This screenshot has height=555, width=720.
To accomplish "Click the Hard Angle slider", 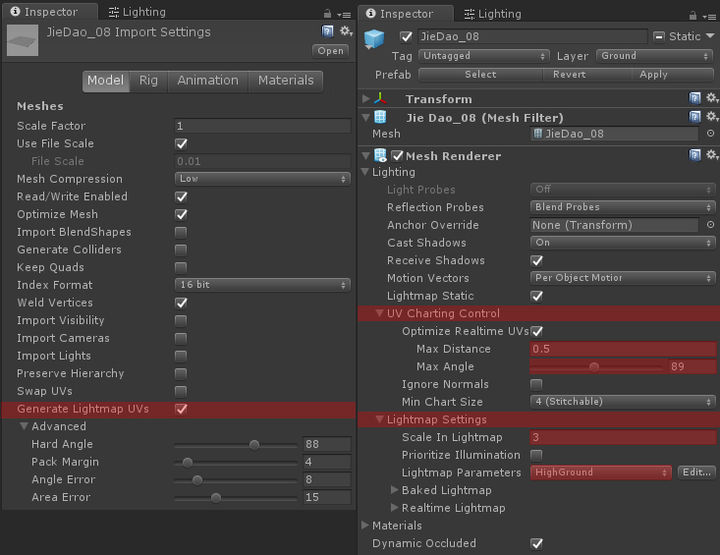I will 236,445.
